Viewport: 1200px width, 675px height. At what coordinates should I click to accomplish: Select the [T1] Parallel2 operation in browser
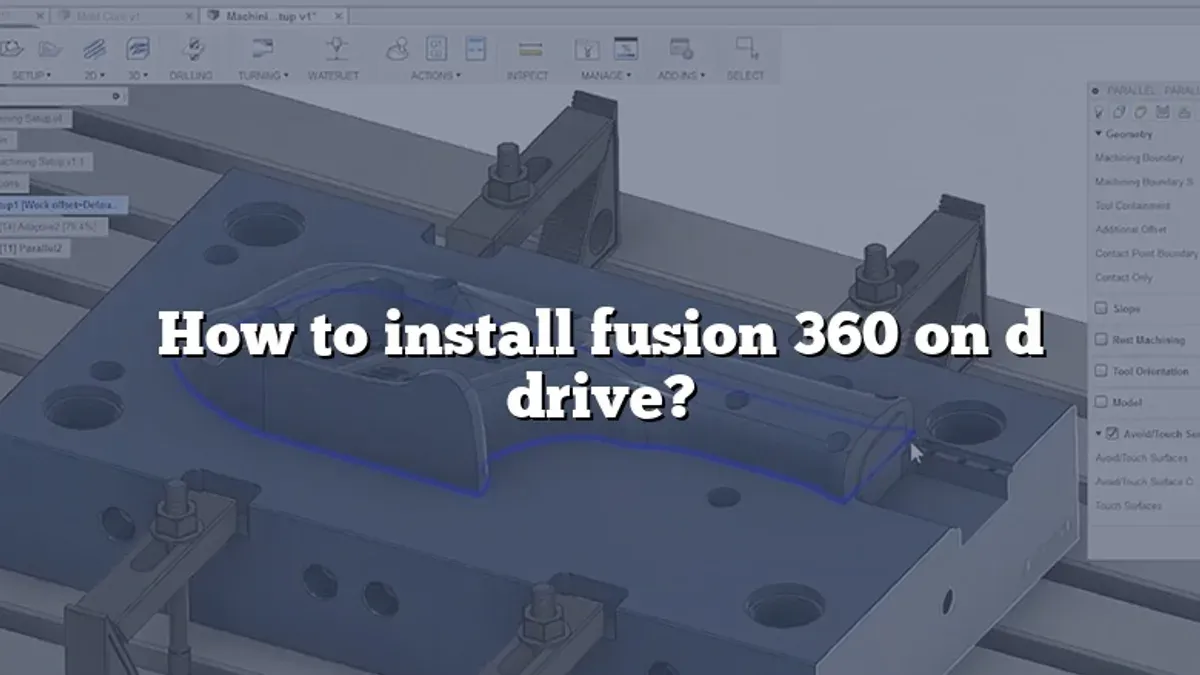tap(35, 247)
